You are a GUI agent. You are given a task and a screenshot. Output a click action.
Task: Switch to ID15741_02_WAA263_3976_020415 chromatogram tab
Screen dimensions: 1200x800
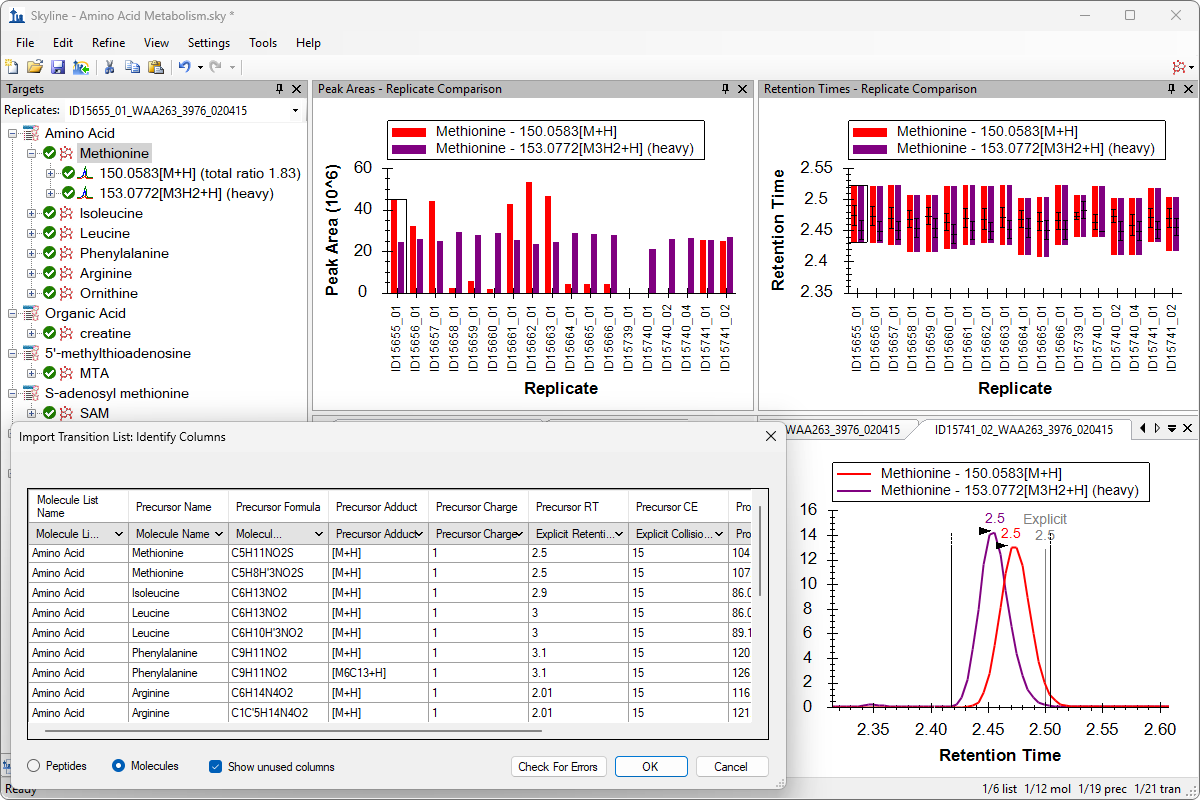click(1023, 429)
